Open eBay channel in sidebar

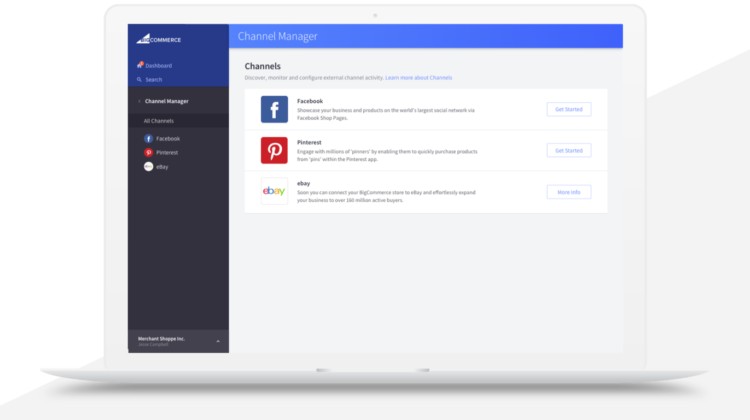pyautogui.click(x=162, y=167)
